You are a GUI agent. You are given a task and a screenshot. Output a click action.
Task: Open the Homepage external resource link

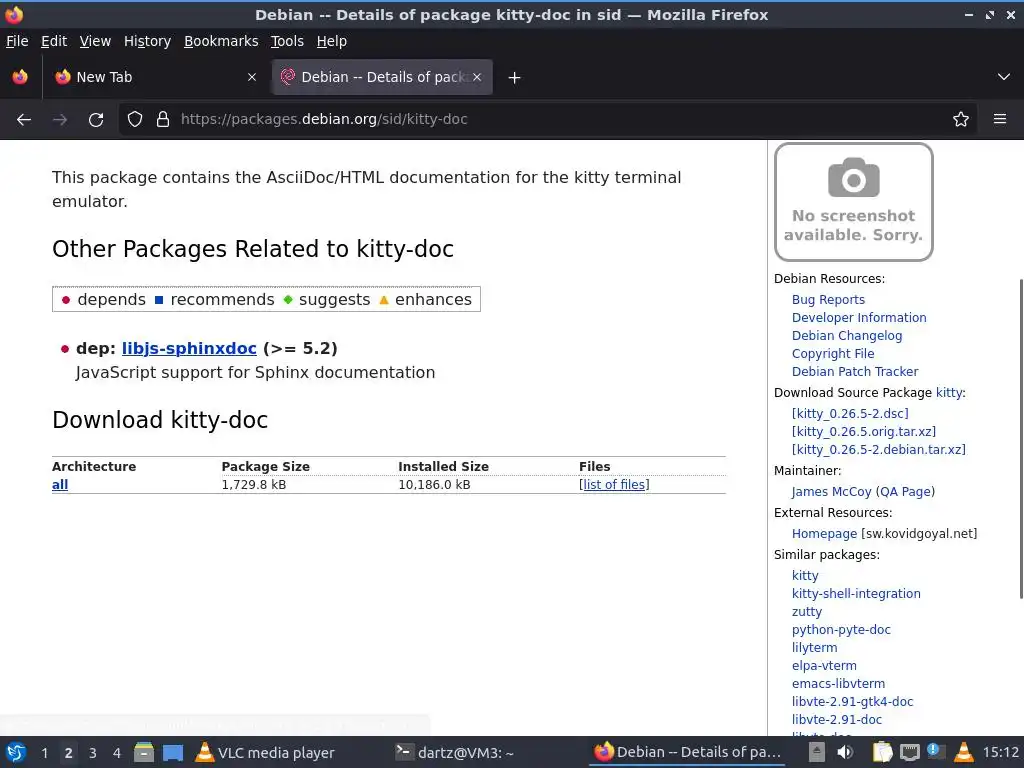click(824, 534)
